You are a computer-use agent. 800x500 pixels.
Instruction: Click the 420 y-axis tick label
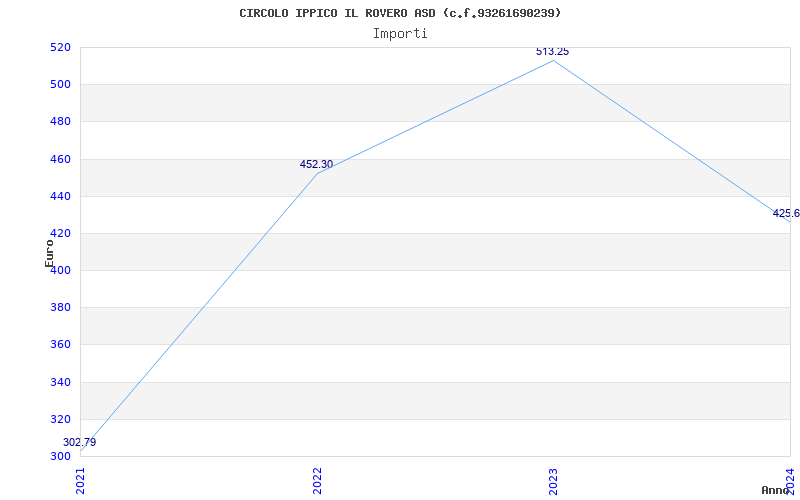click(59, 234)
